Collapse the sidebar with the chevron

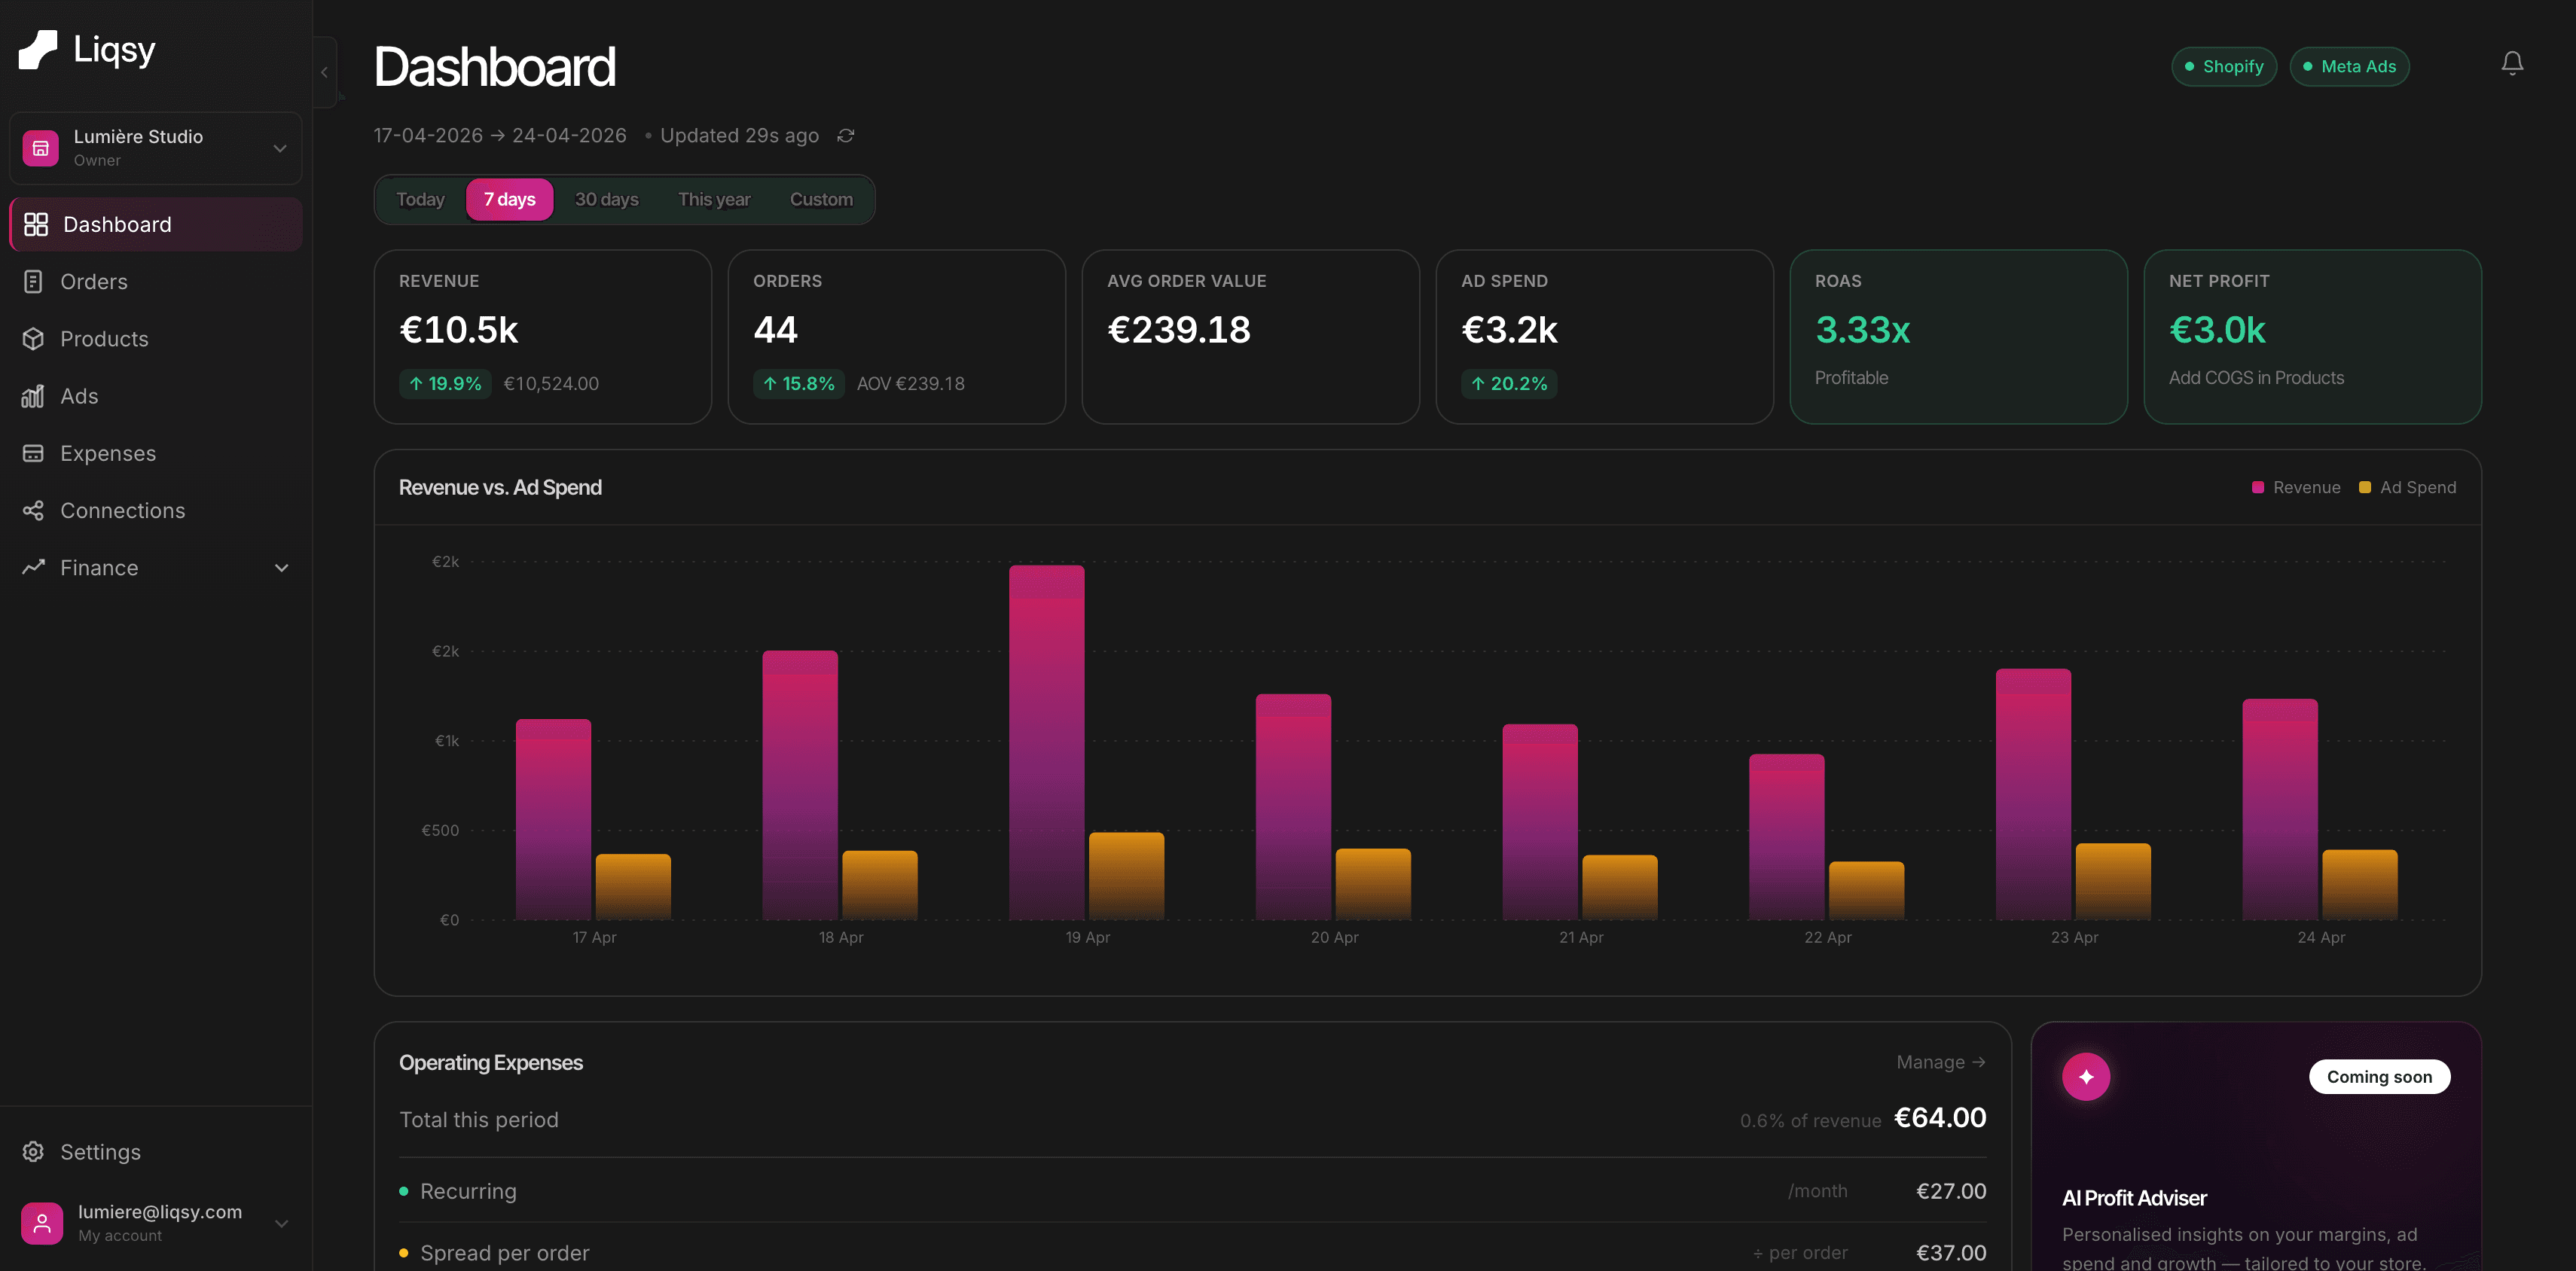323,71
